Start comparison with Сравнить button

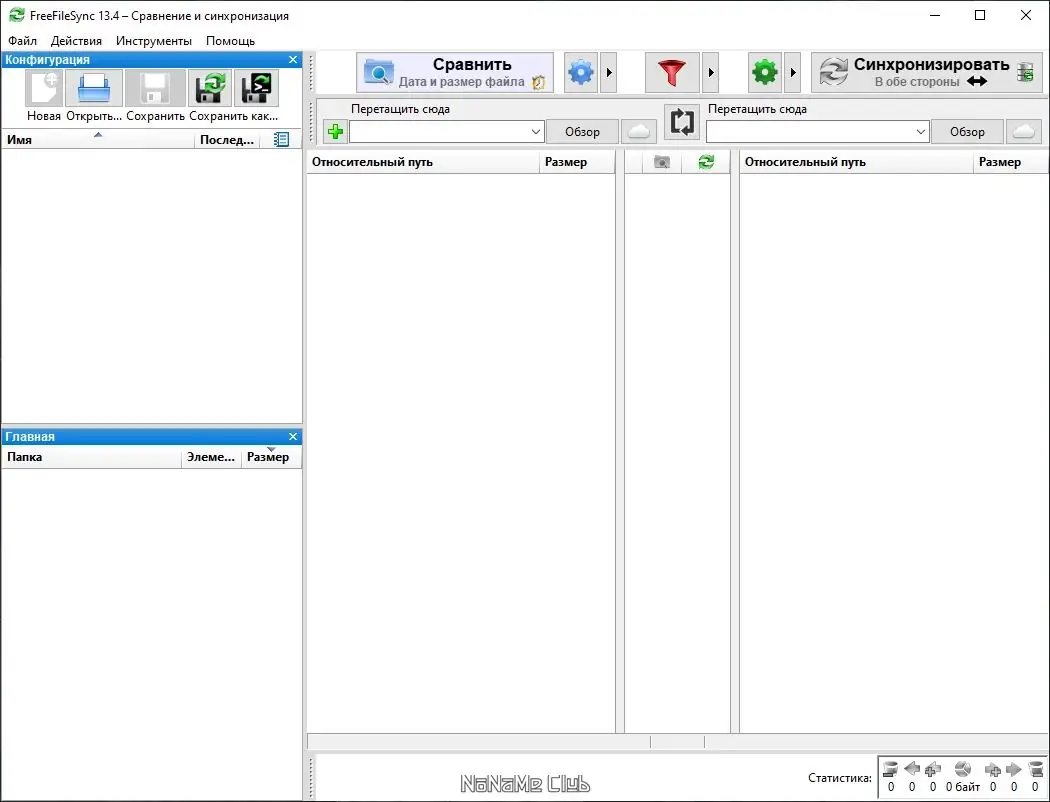click(x=455, y=72)
